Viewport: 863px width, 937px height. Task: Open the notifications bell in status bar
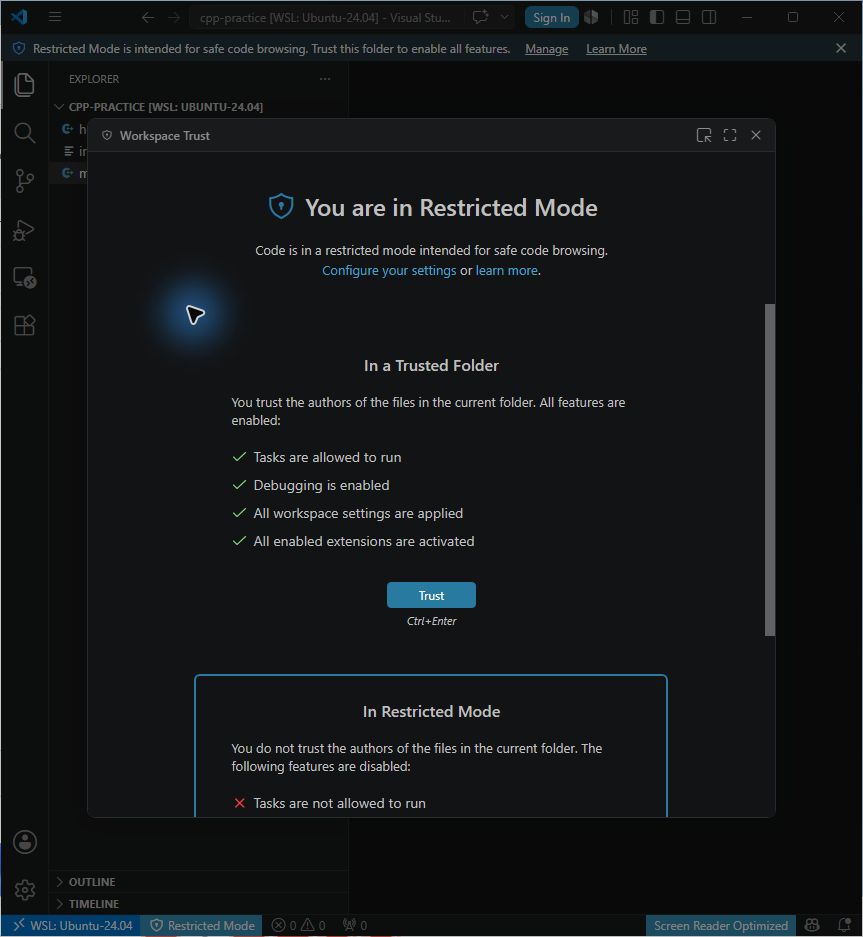point(844,925)
